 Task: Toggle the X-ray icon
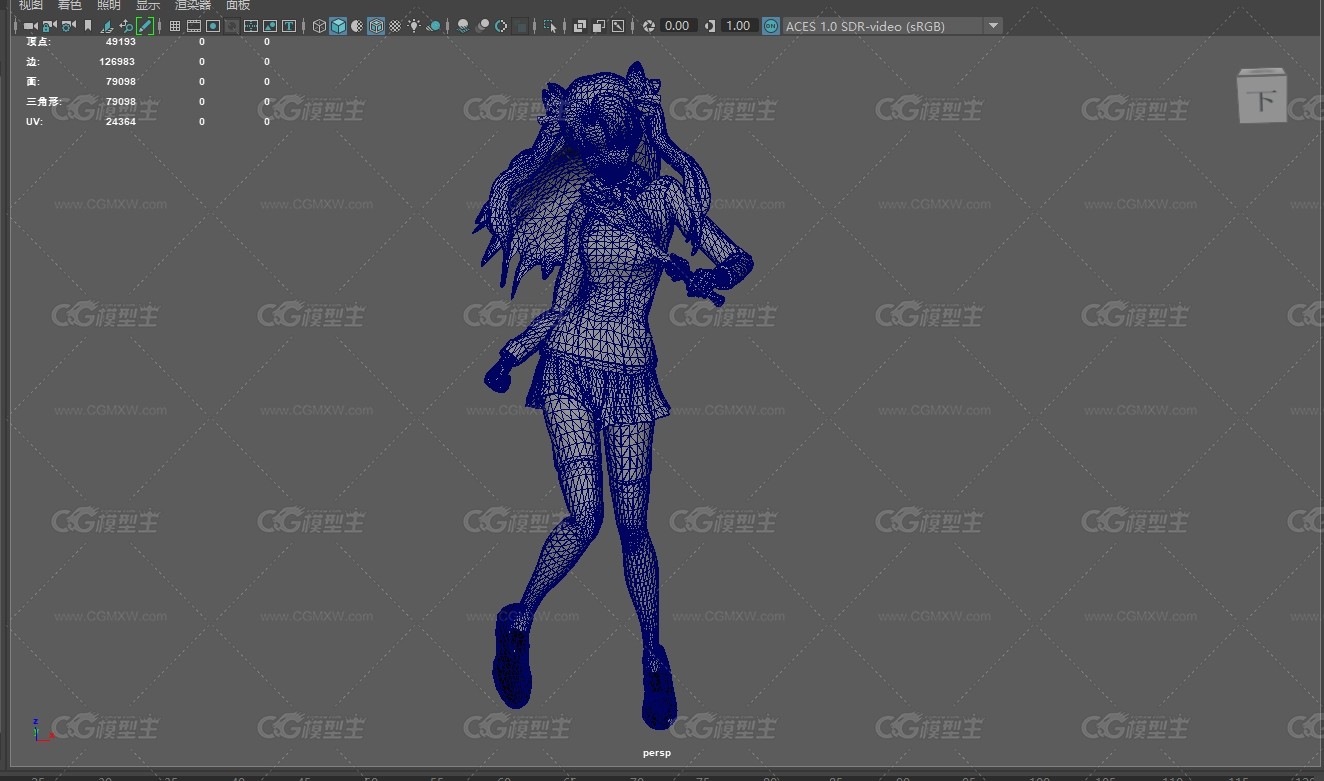[580, 26]
